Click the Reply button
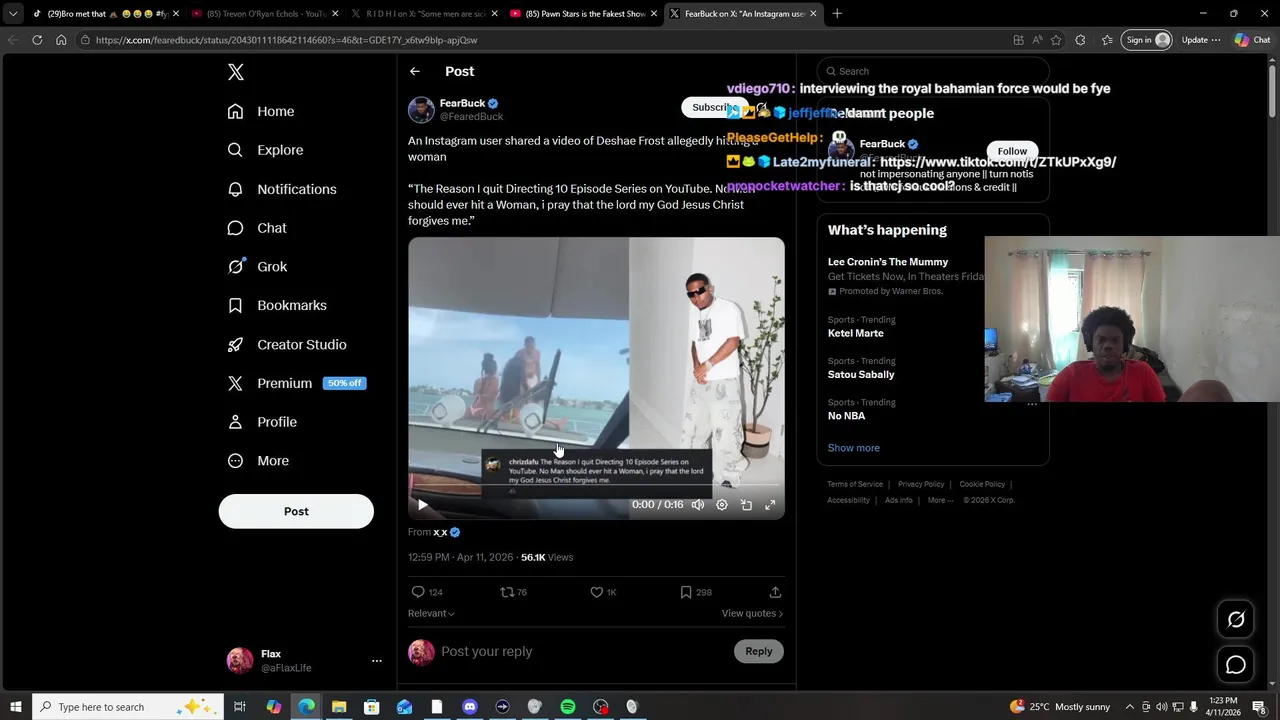This screenshot has width=1280, height=720. click(759, 651)
